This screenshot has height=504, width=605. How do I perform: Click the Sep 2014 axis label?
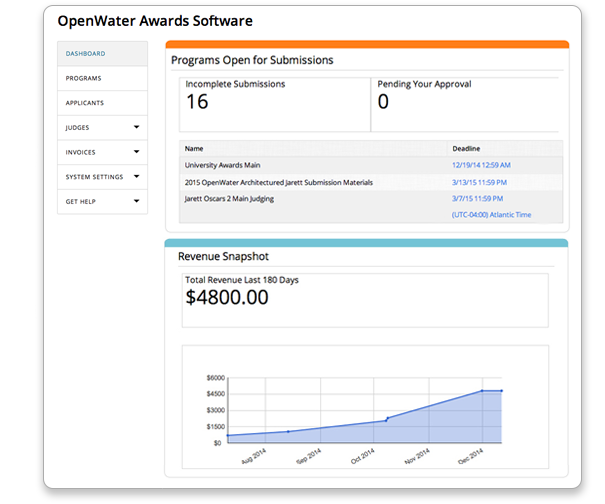308,456
